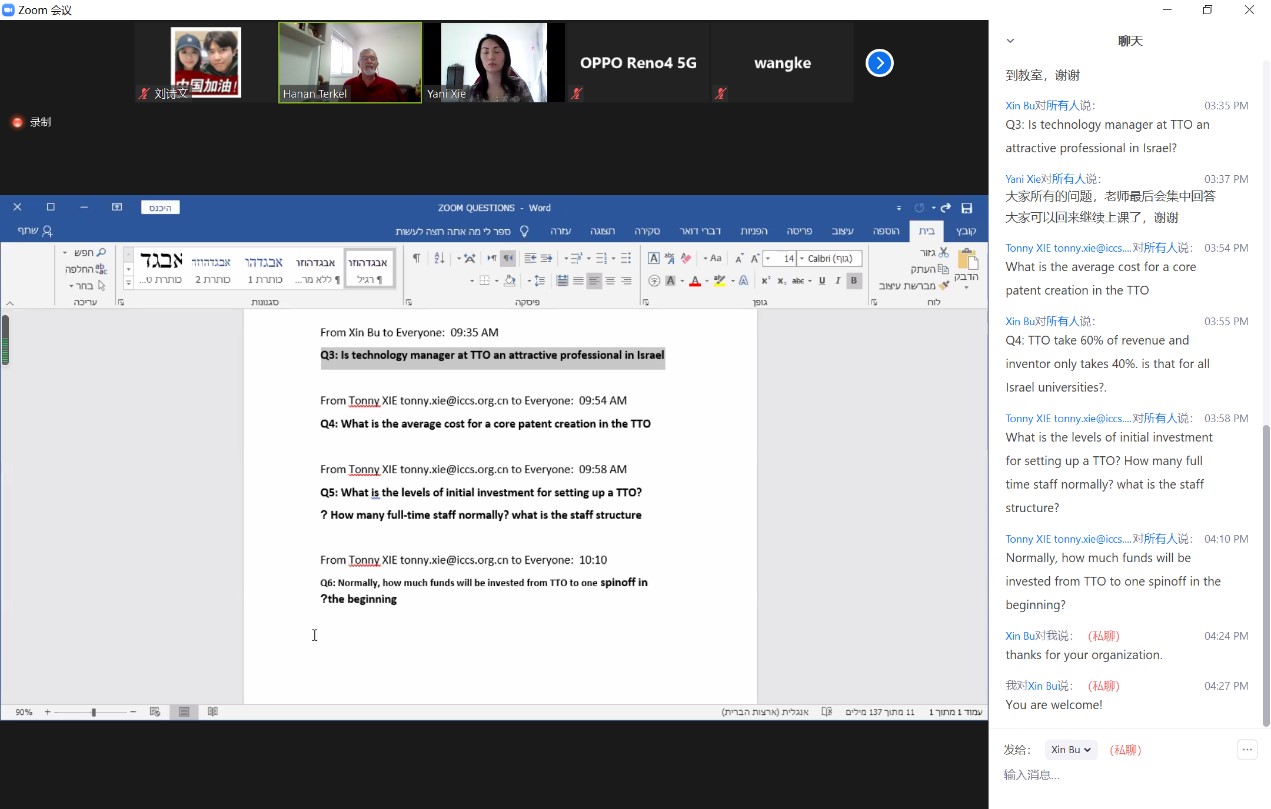Open the Home (בית) ribbon tab
This screenshot has height=809, width=1271.
pyautogui.click(x=927, y=231)
